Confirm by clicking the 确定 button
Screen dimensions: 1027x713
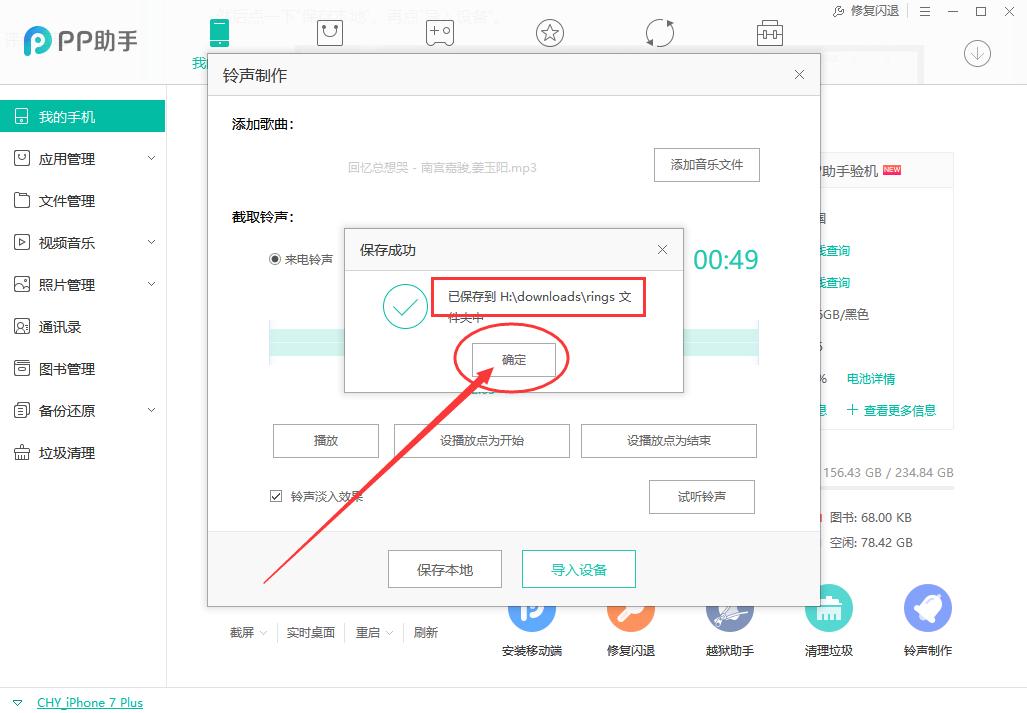(513, 360)
